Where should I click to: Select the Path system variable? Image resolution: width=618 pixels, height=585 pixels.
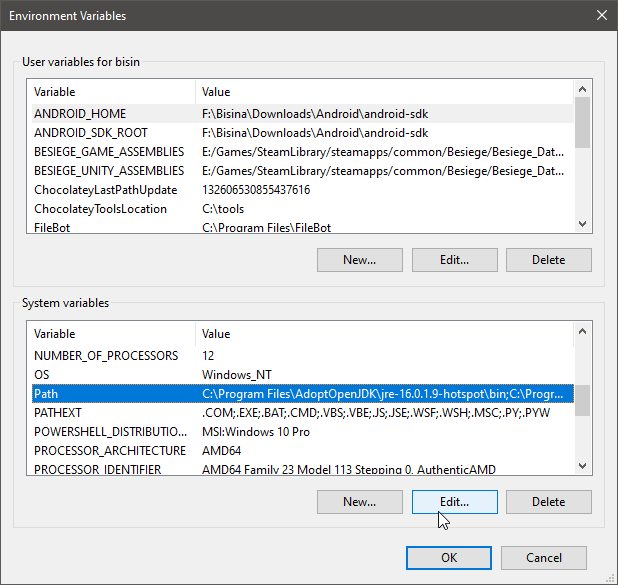tap(302, 393)
